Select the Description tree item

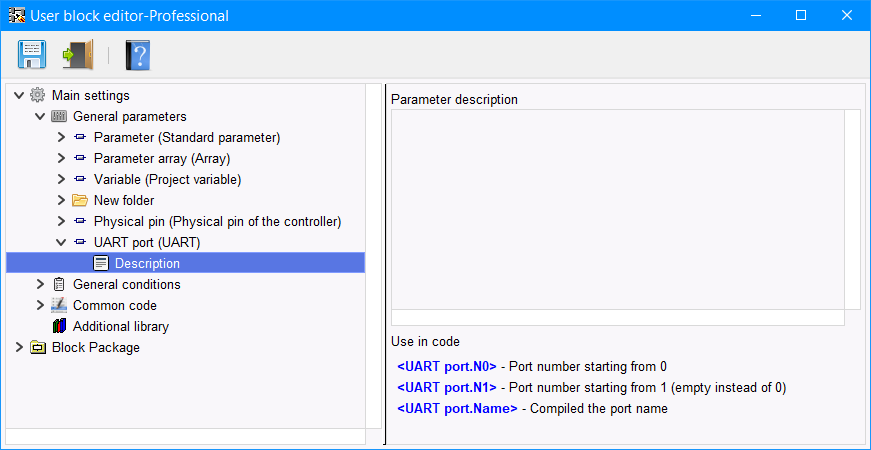(147, 264)
